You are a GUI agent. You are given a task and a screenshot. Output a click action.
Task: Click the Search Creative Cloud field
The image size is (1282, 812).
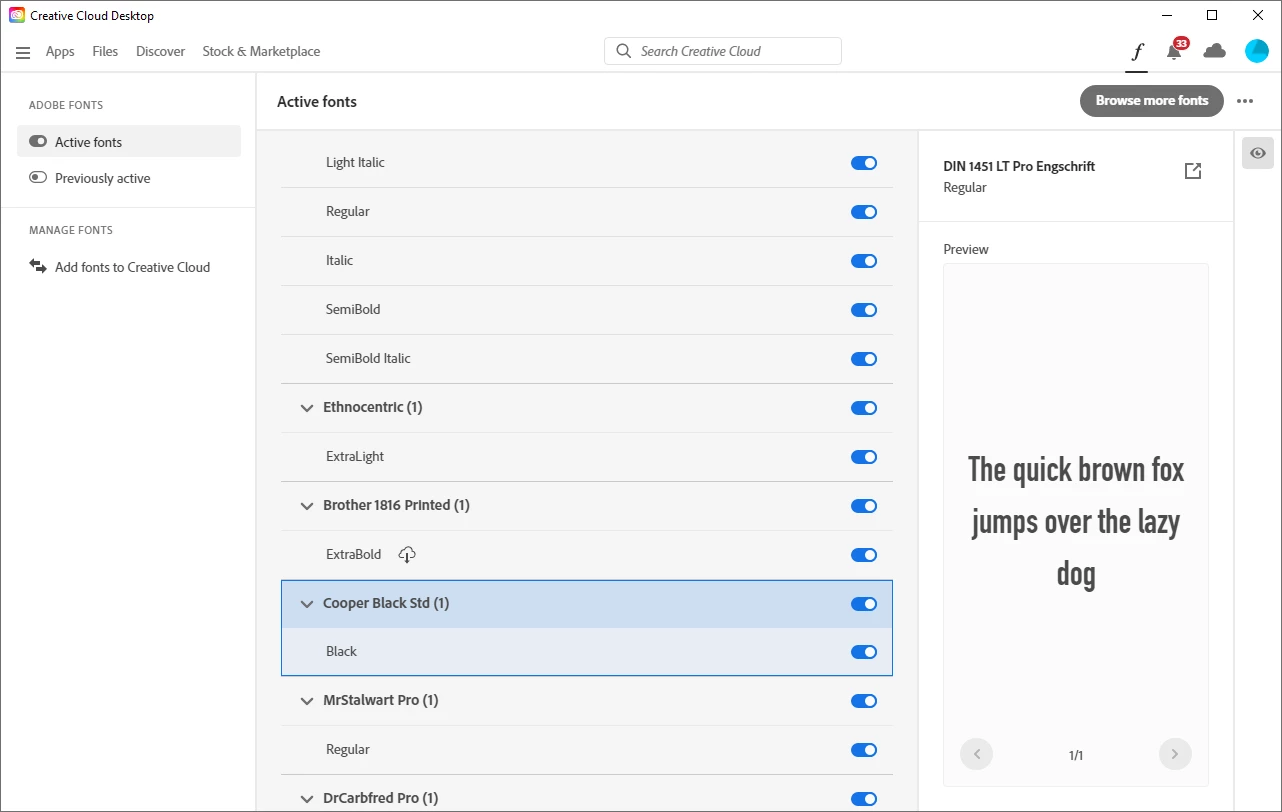coord(723,51)
